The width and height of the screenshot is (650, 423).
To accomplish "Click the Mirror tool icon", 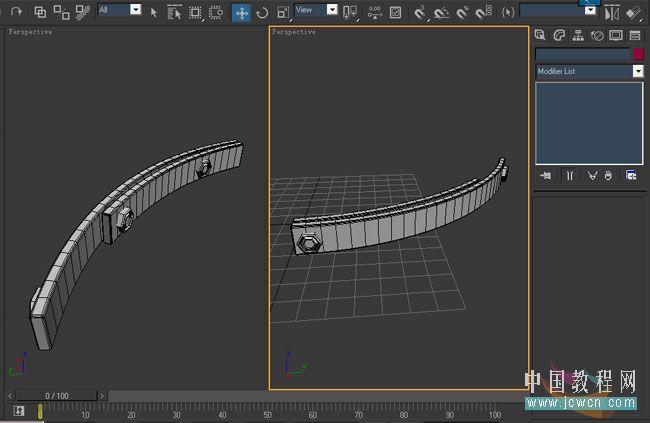I will [x=612, y=13].
